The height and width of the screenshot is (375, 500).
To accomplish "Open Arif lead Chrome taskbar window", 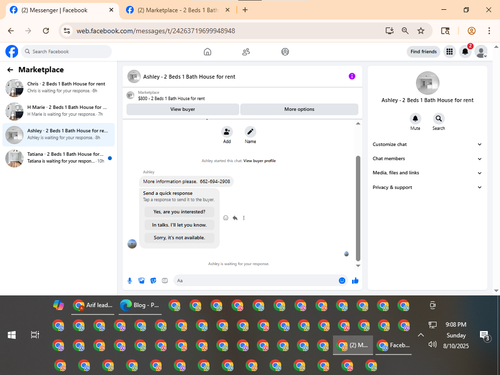I will pyautogui.click(x=93, y=305).
